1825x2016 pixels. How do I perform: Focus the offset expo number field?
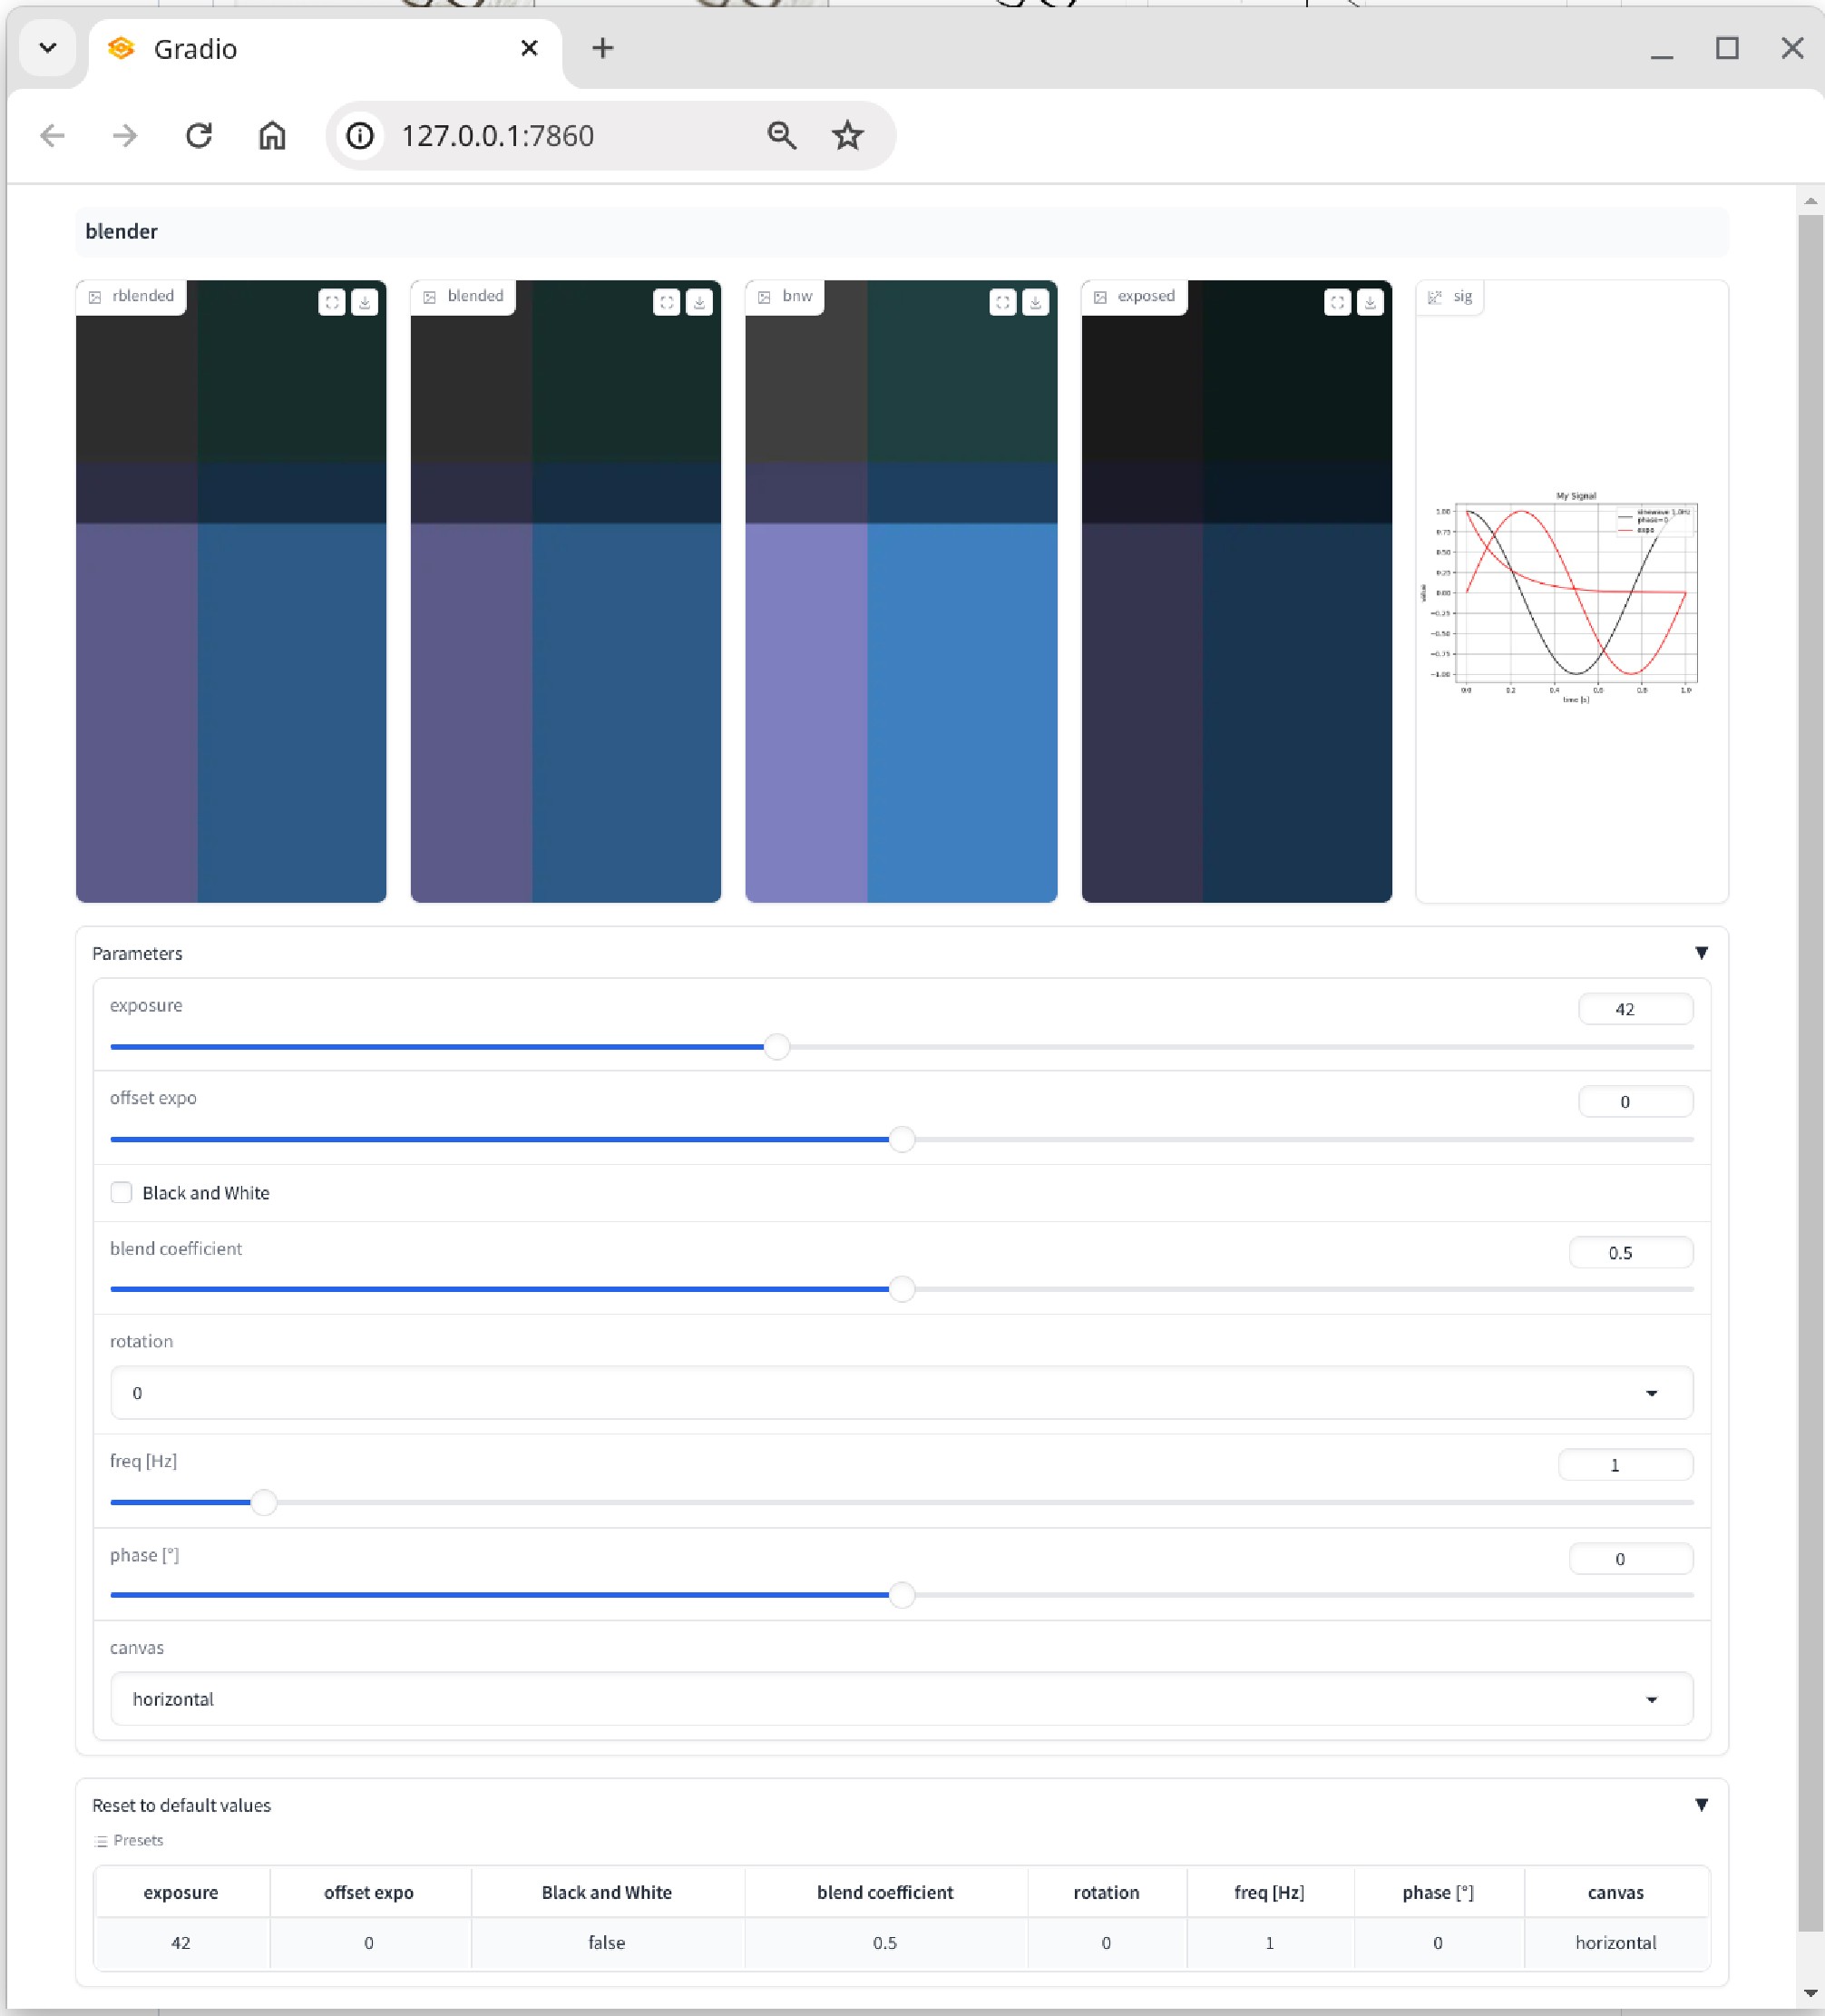pyautogui.click(x=1635, y=1101)
